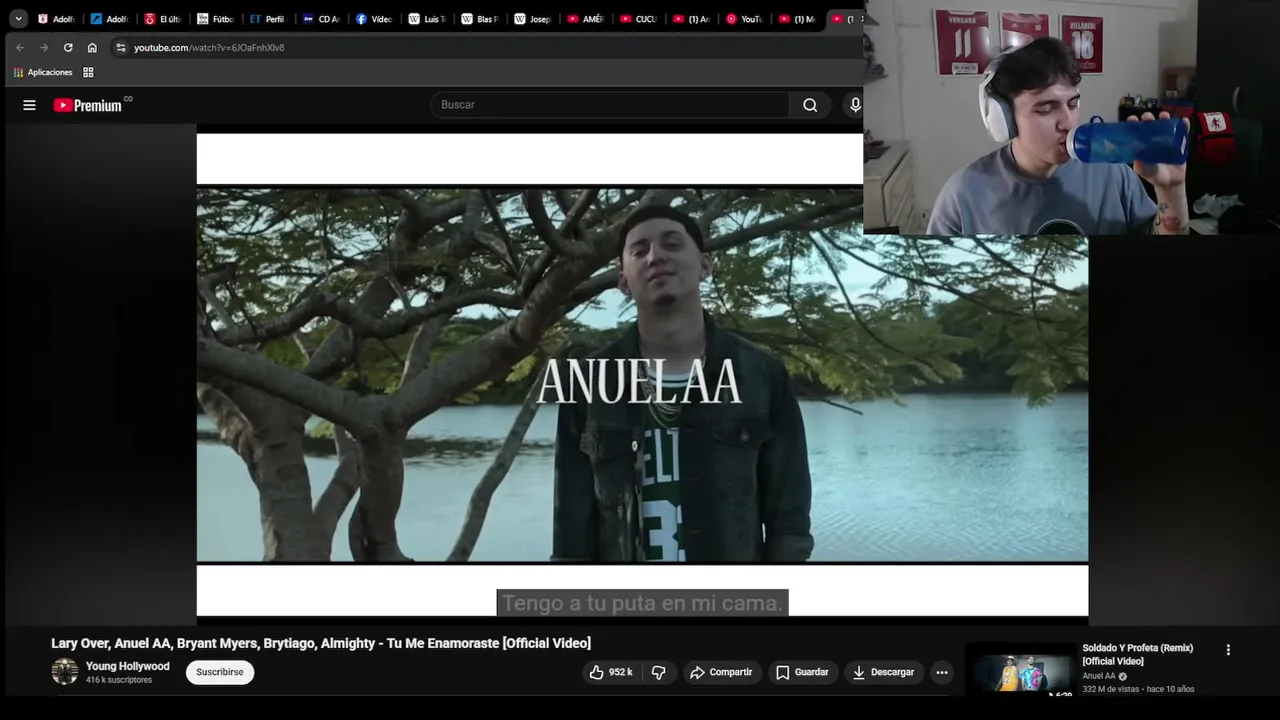
Task: Go forward with browser forward arrow
Action: tap(44, 47)
